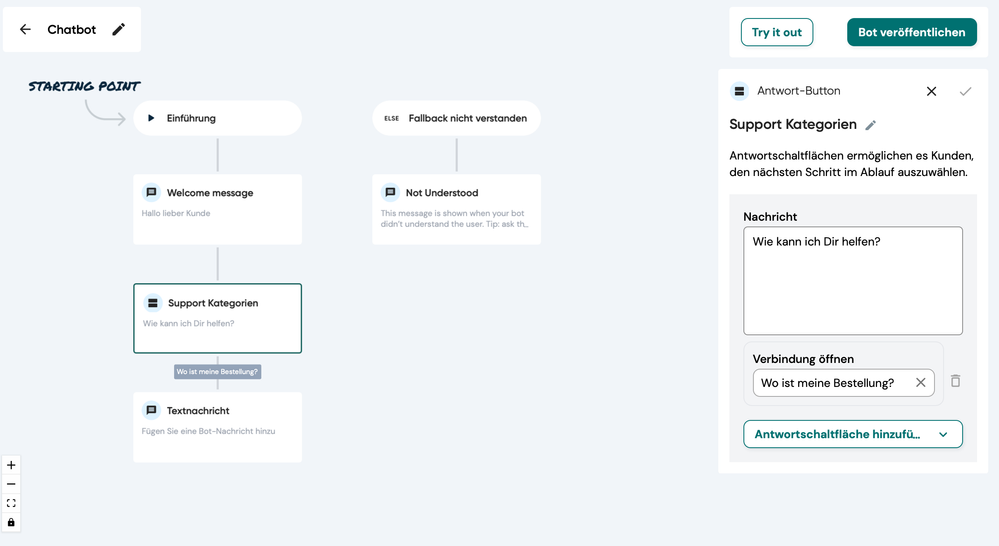Fit the flow to view
Image resolution: width=999 pixels, height=546 pixels.
click(x=11, y=503)
